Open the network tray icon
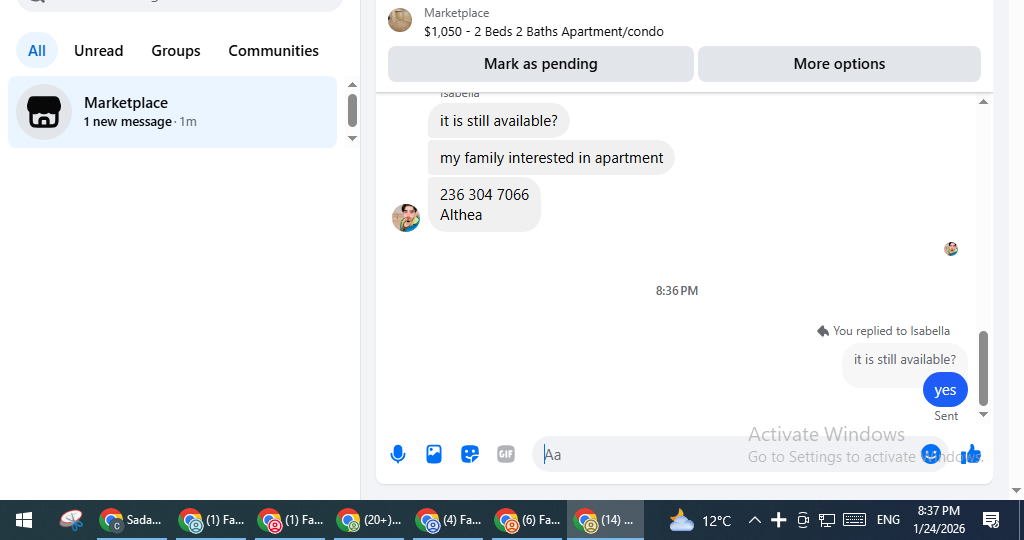 coord(827,520)
